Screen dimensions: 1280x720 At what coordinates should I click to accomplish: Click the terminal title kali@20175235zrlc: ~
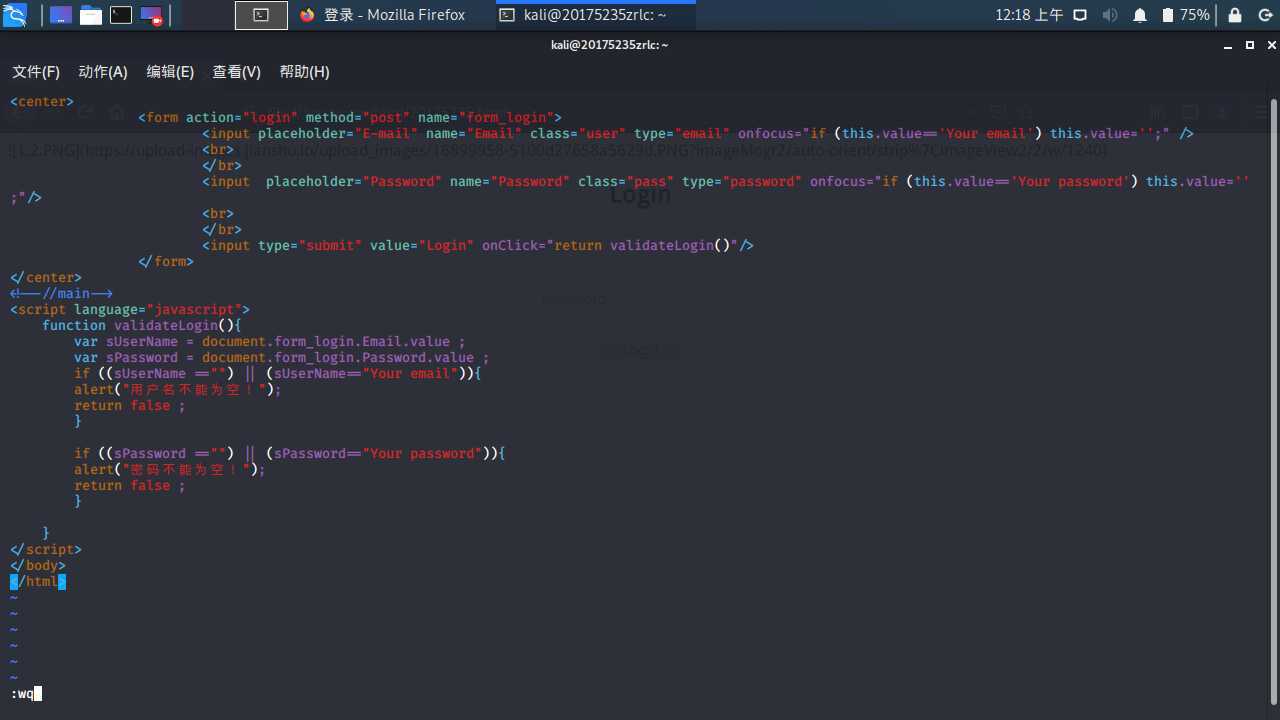tap(609, 45)
